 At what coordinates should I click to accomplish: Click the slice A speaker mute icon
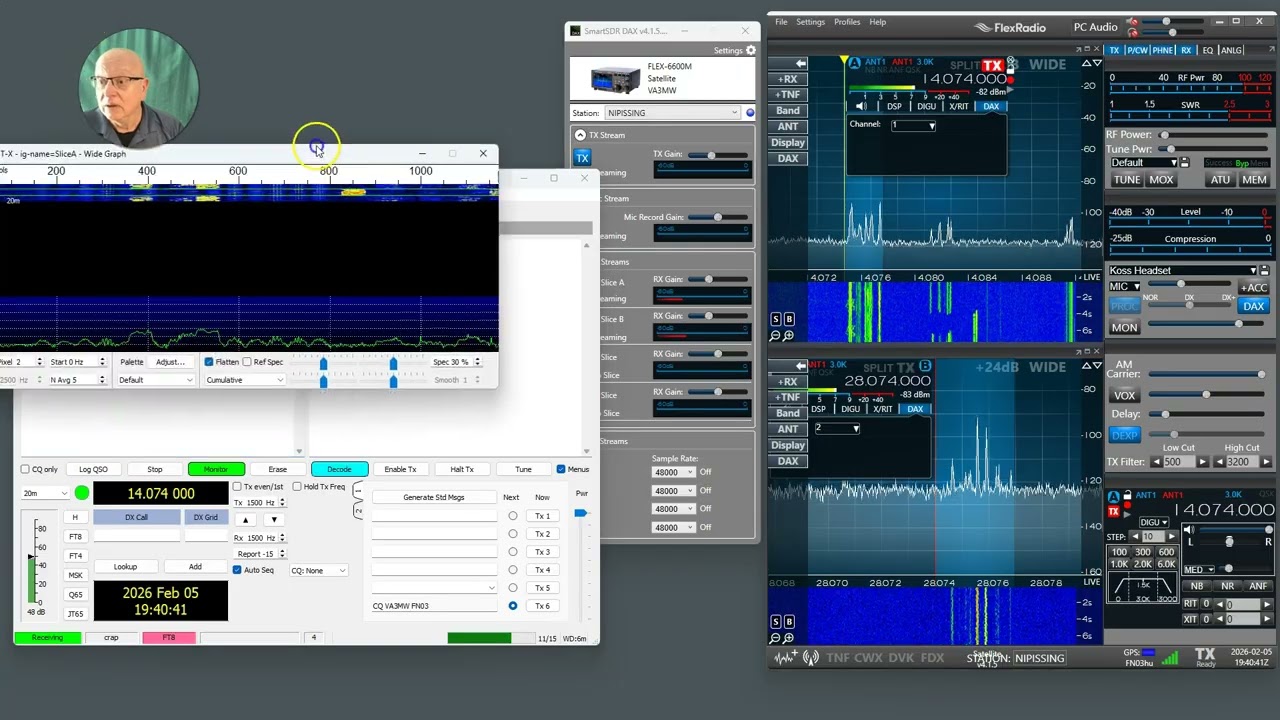(861, 106)
